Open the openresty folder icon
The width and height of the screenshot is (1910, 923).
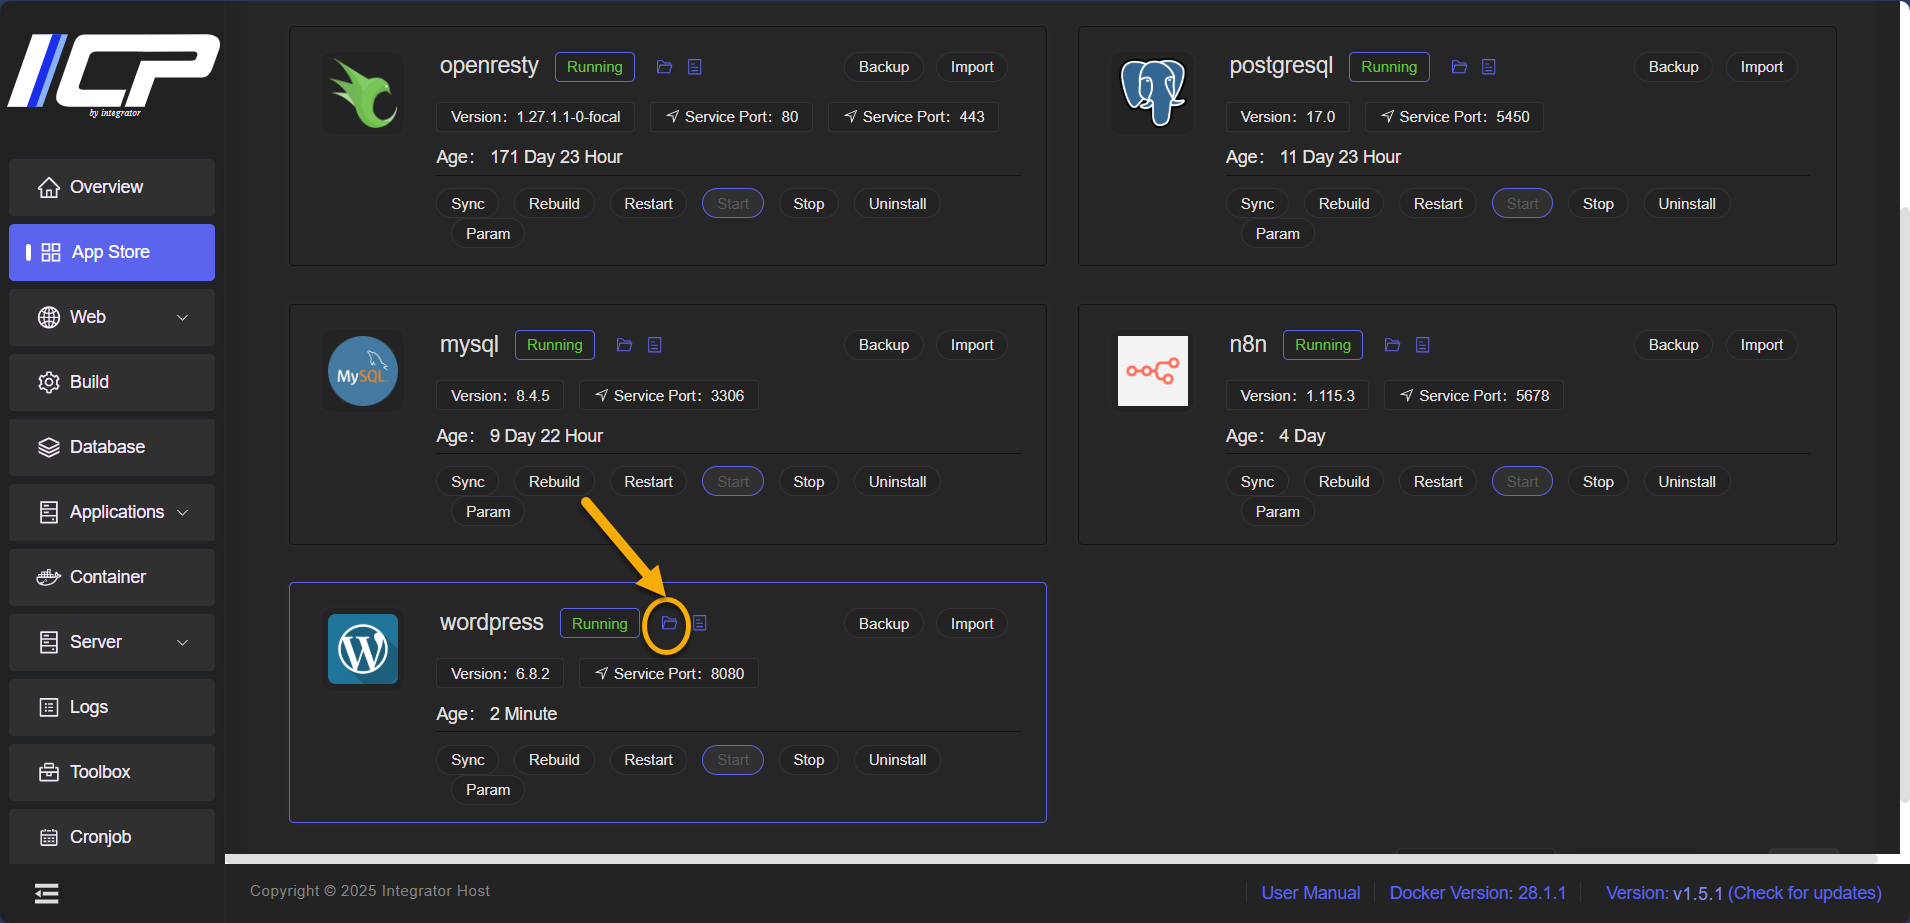[664, 67]
